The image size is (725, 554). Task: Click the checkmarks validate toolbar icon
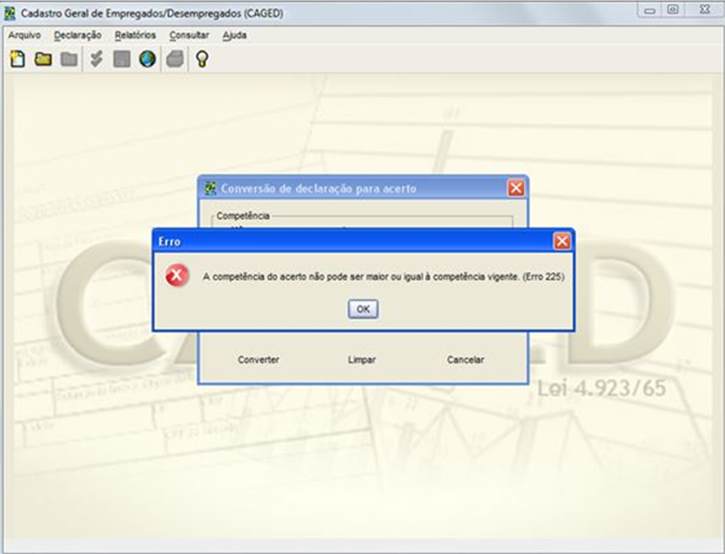(96, 59)
